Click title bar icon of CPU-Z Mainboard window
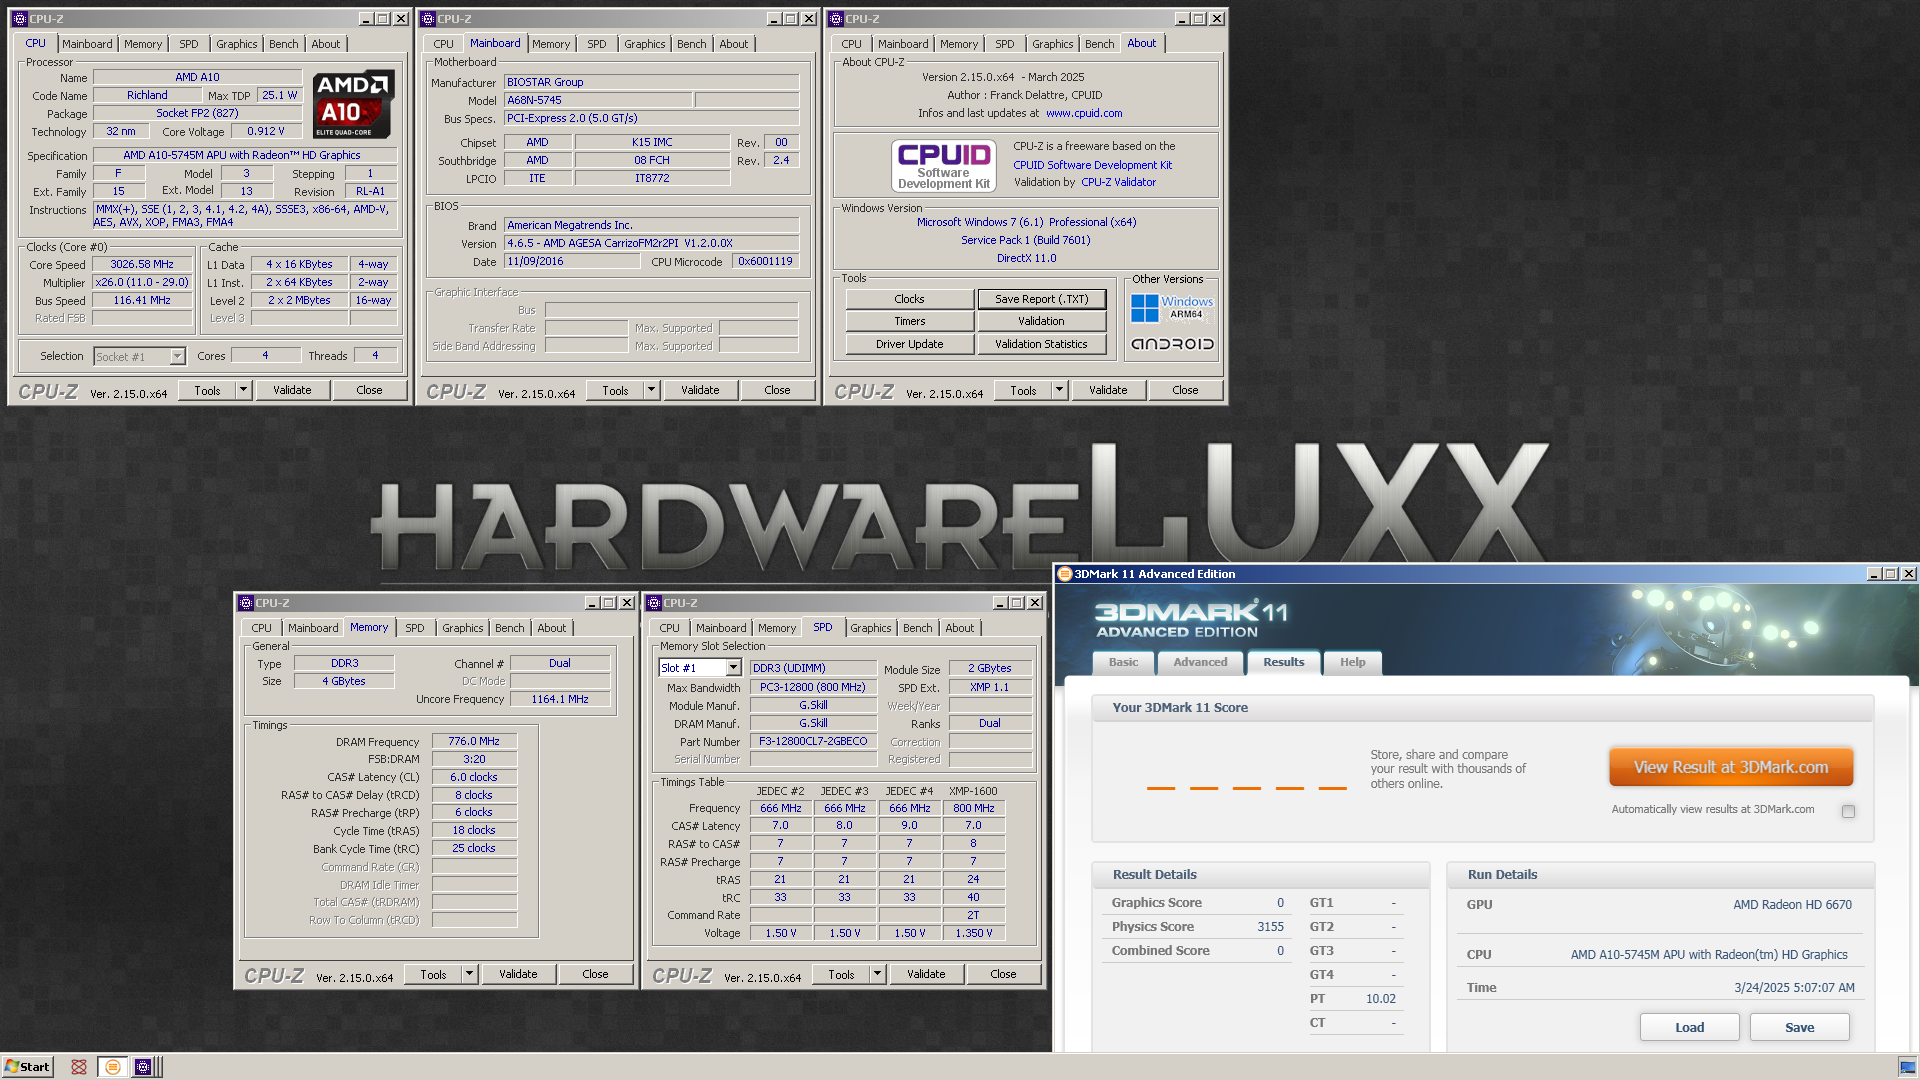Viewport: 1920px width, 1080px height. click(x=428, y=19)
